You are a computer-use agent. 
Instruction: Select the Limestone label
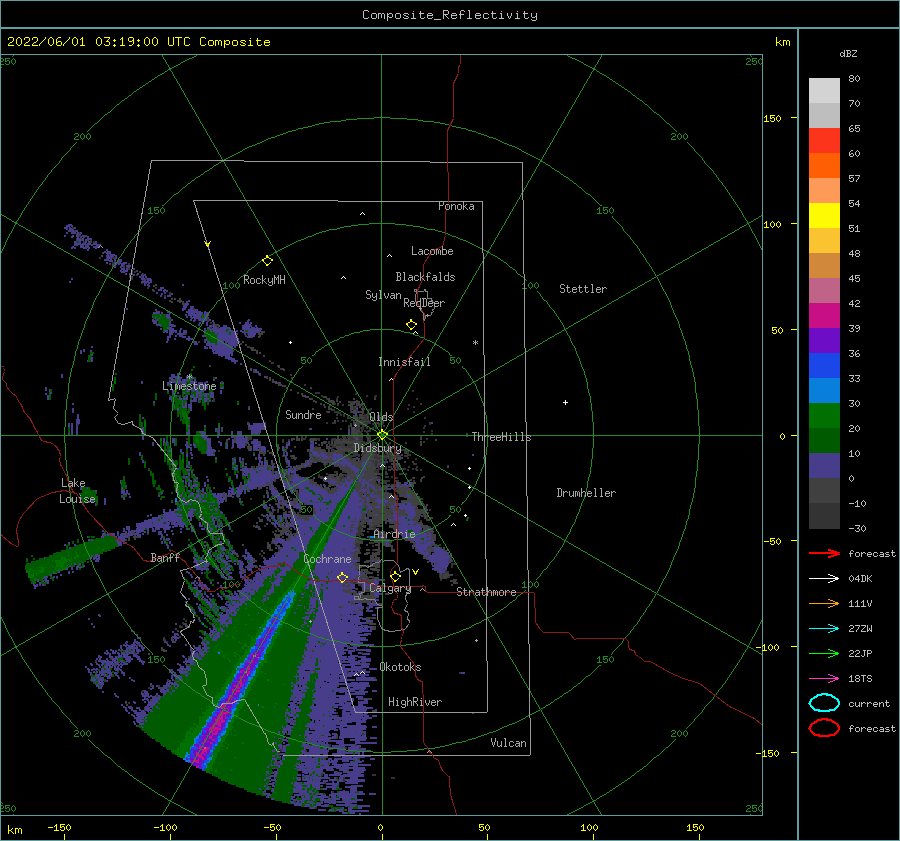tap(189, 386)
